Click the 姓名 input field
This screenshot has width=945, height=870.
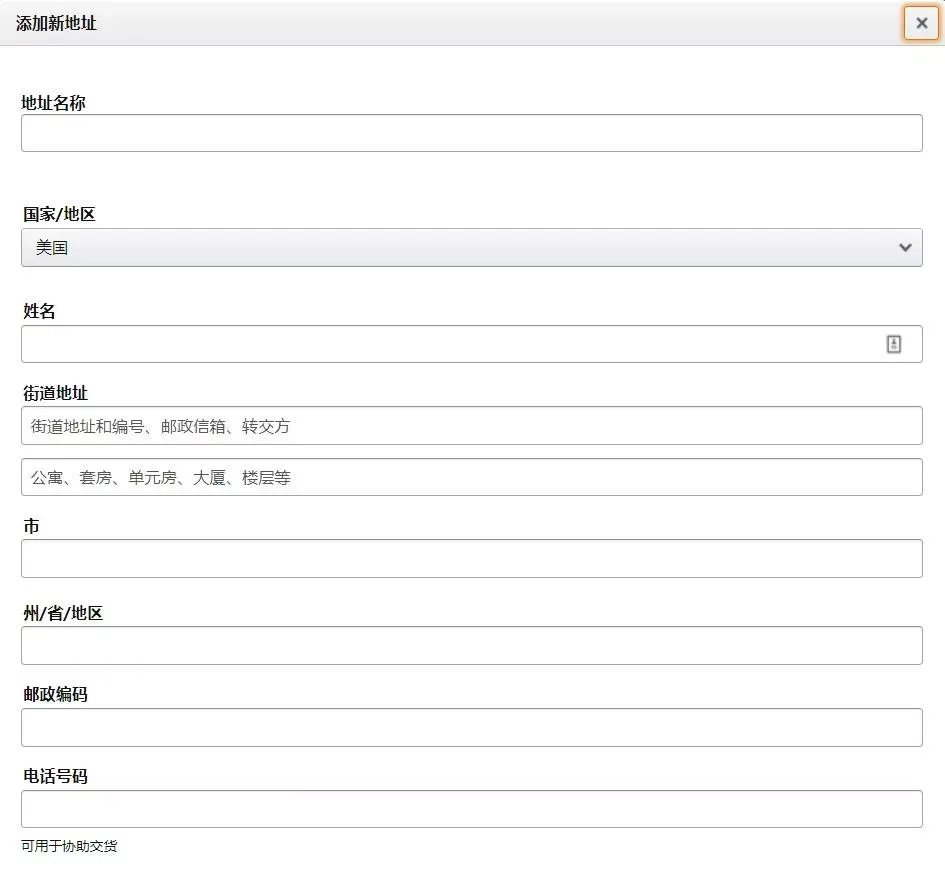click(471, 344)
